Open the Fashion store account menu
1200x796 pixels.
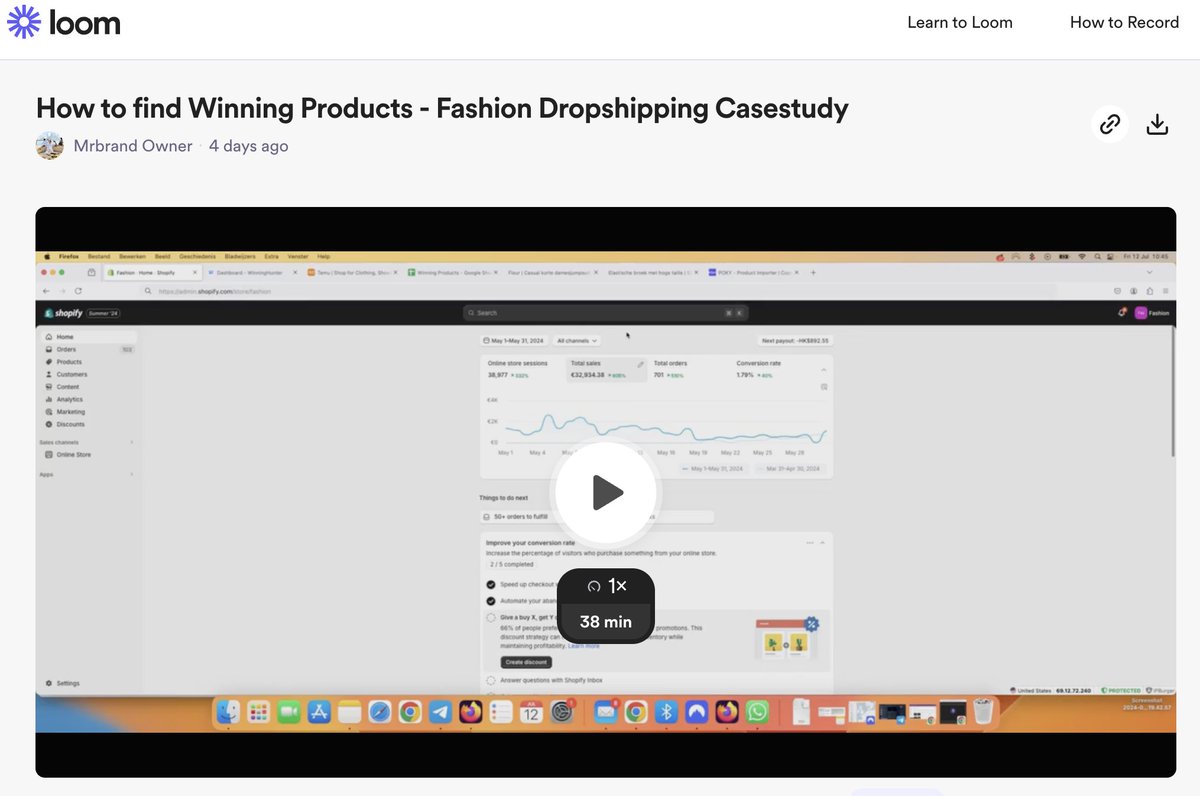(1152, 313)
